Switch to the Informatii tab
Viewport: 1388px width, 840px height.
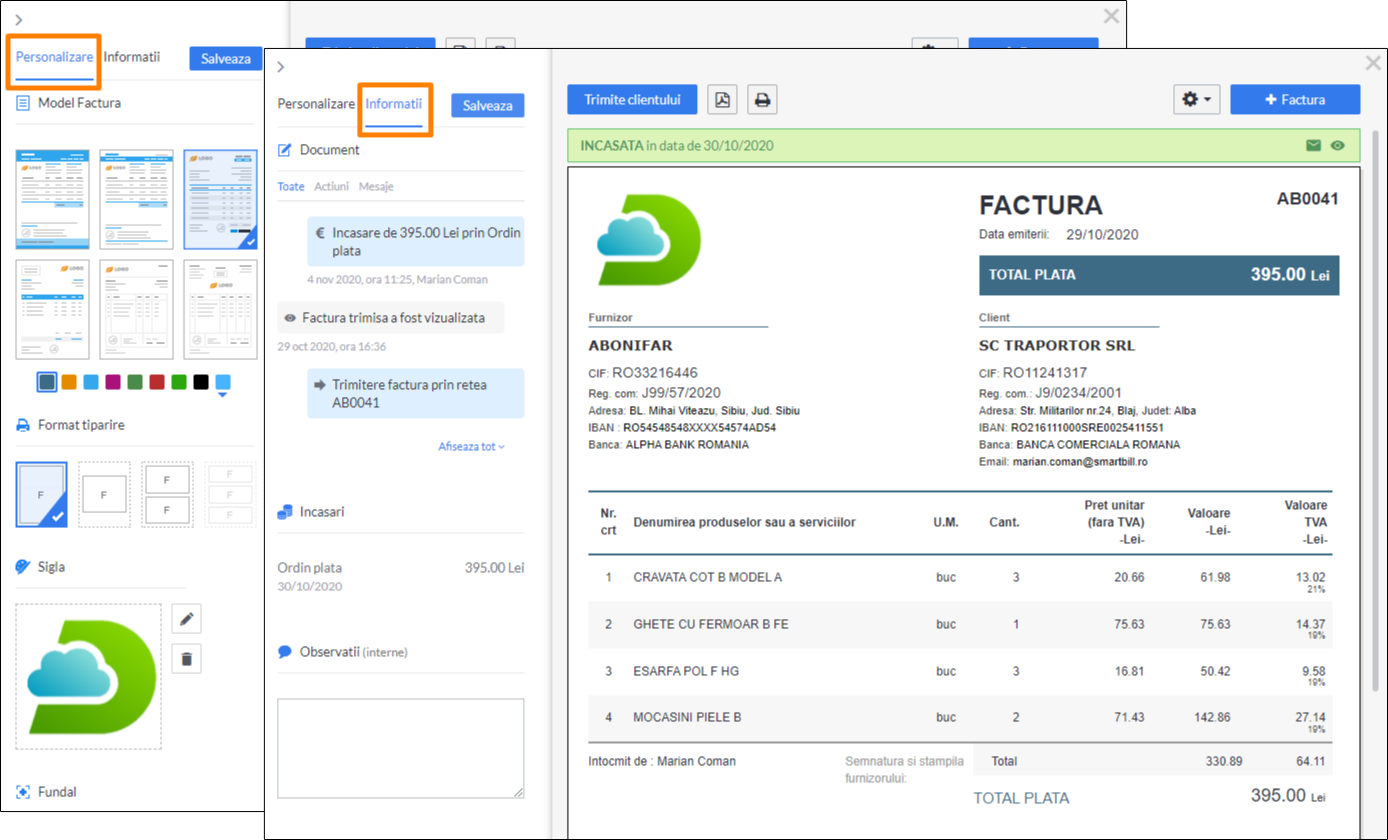pos(395,104)
